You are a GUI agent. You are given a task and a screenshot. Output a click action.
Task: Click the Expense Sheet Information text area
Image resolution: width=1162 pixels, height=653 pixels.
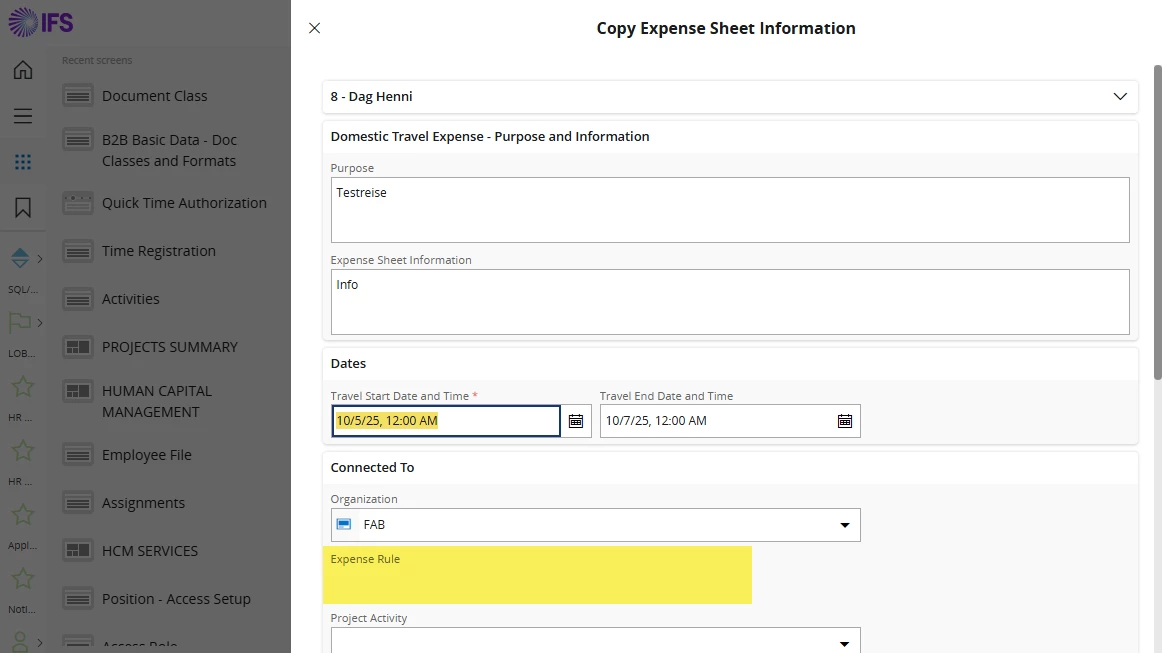pos(730,301)
